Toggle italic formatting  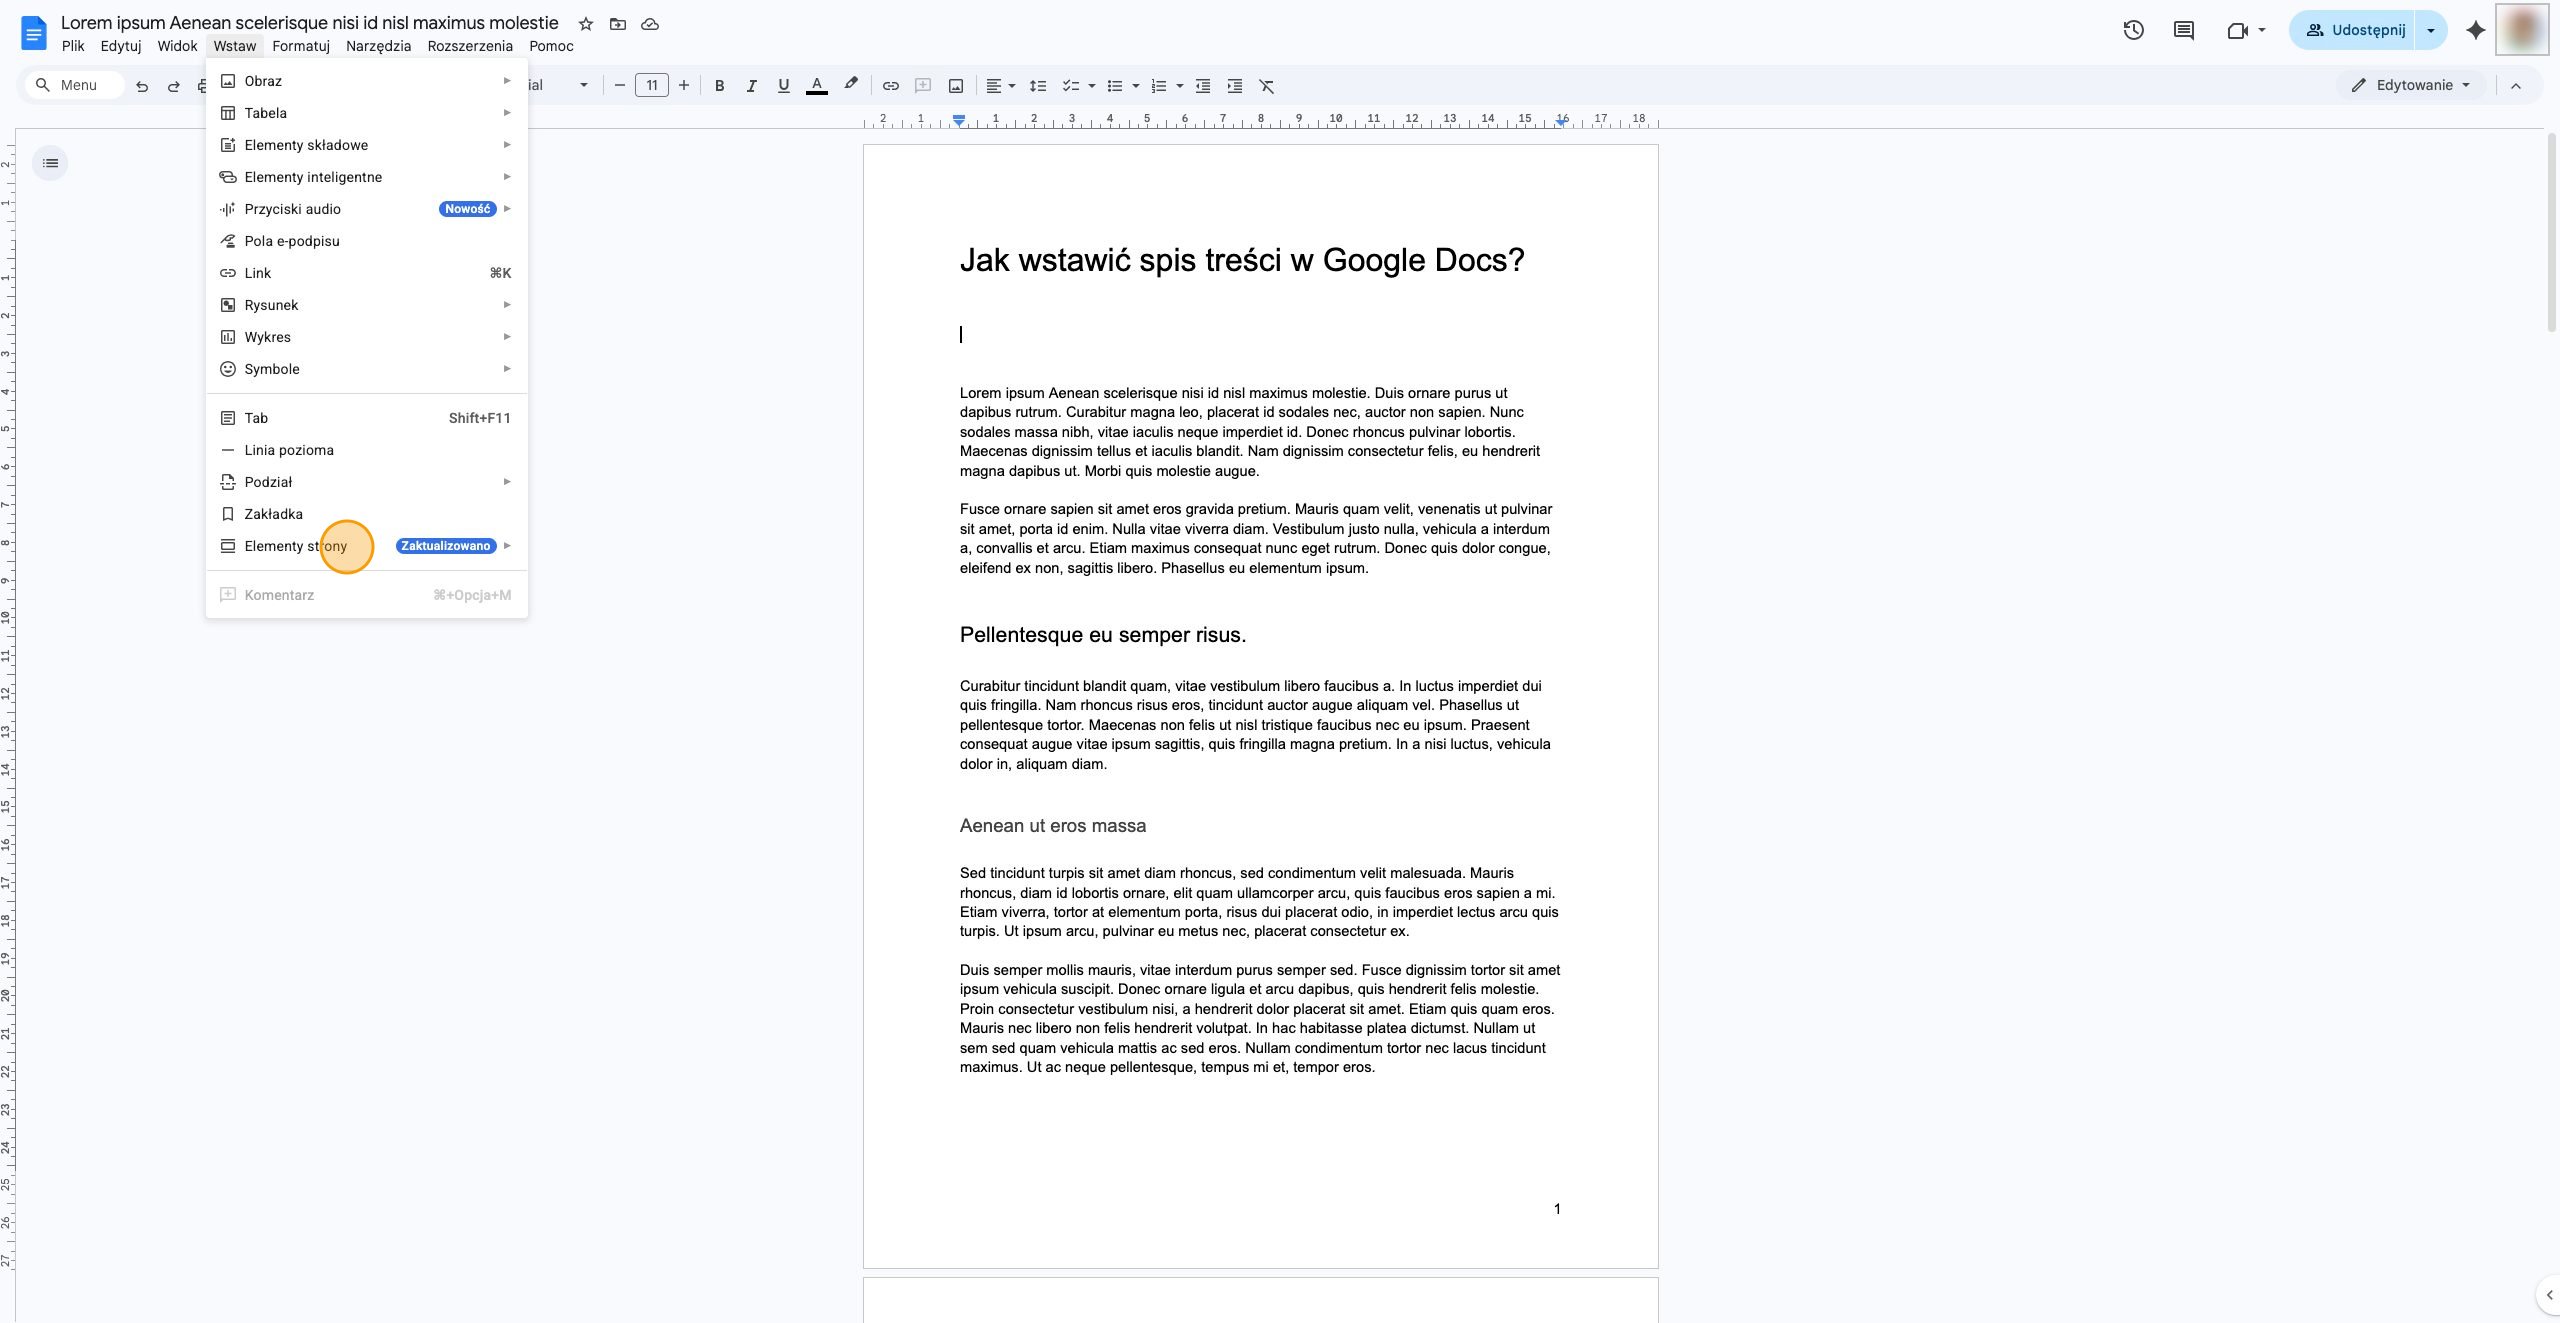pos(751,86)
